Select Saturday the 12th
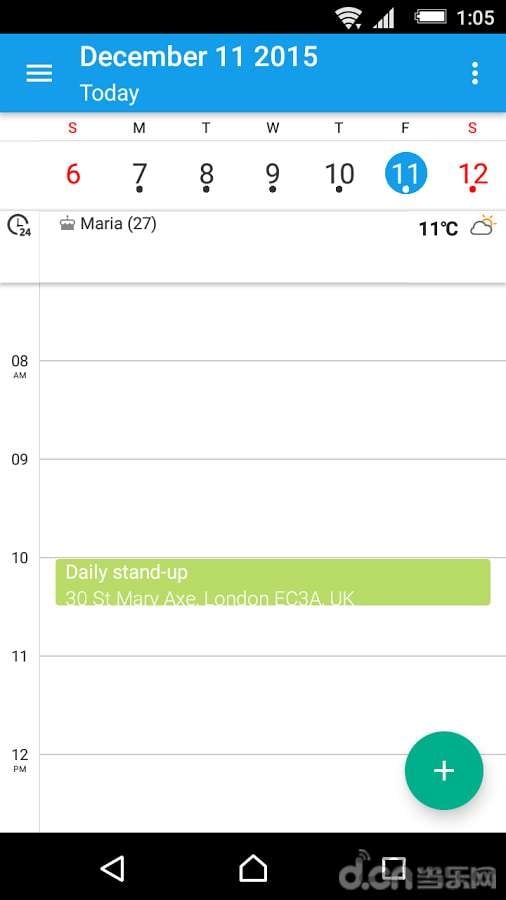The height and width of the screenshot is (900, 506). [x=473, y=175]
